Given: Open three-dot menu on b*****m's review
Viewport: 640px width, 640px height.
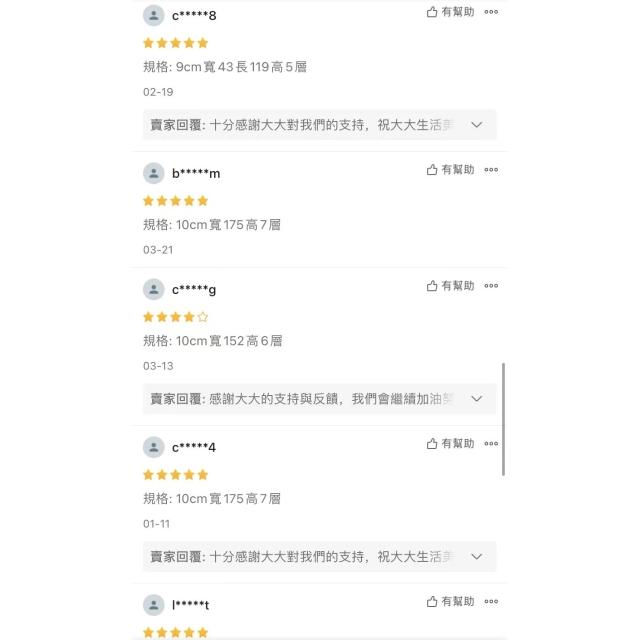Looking at the screenshot, I should coord(491,170).
